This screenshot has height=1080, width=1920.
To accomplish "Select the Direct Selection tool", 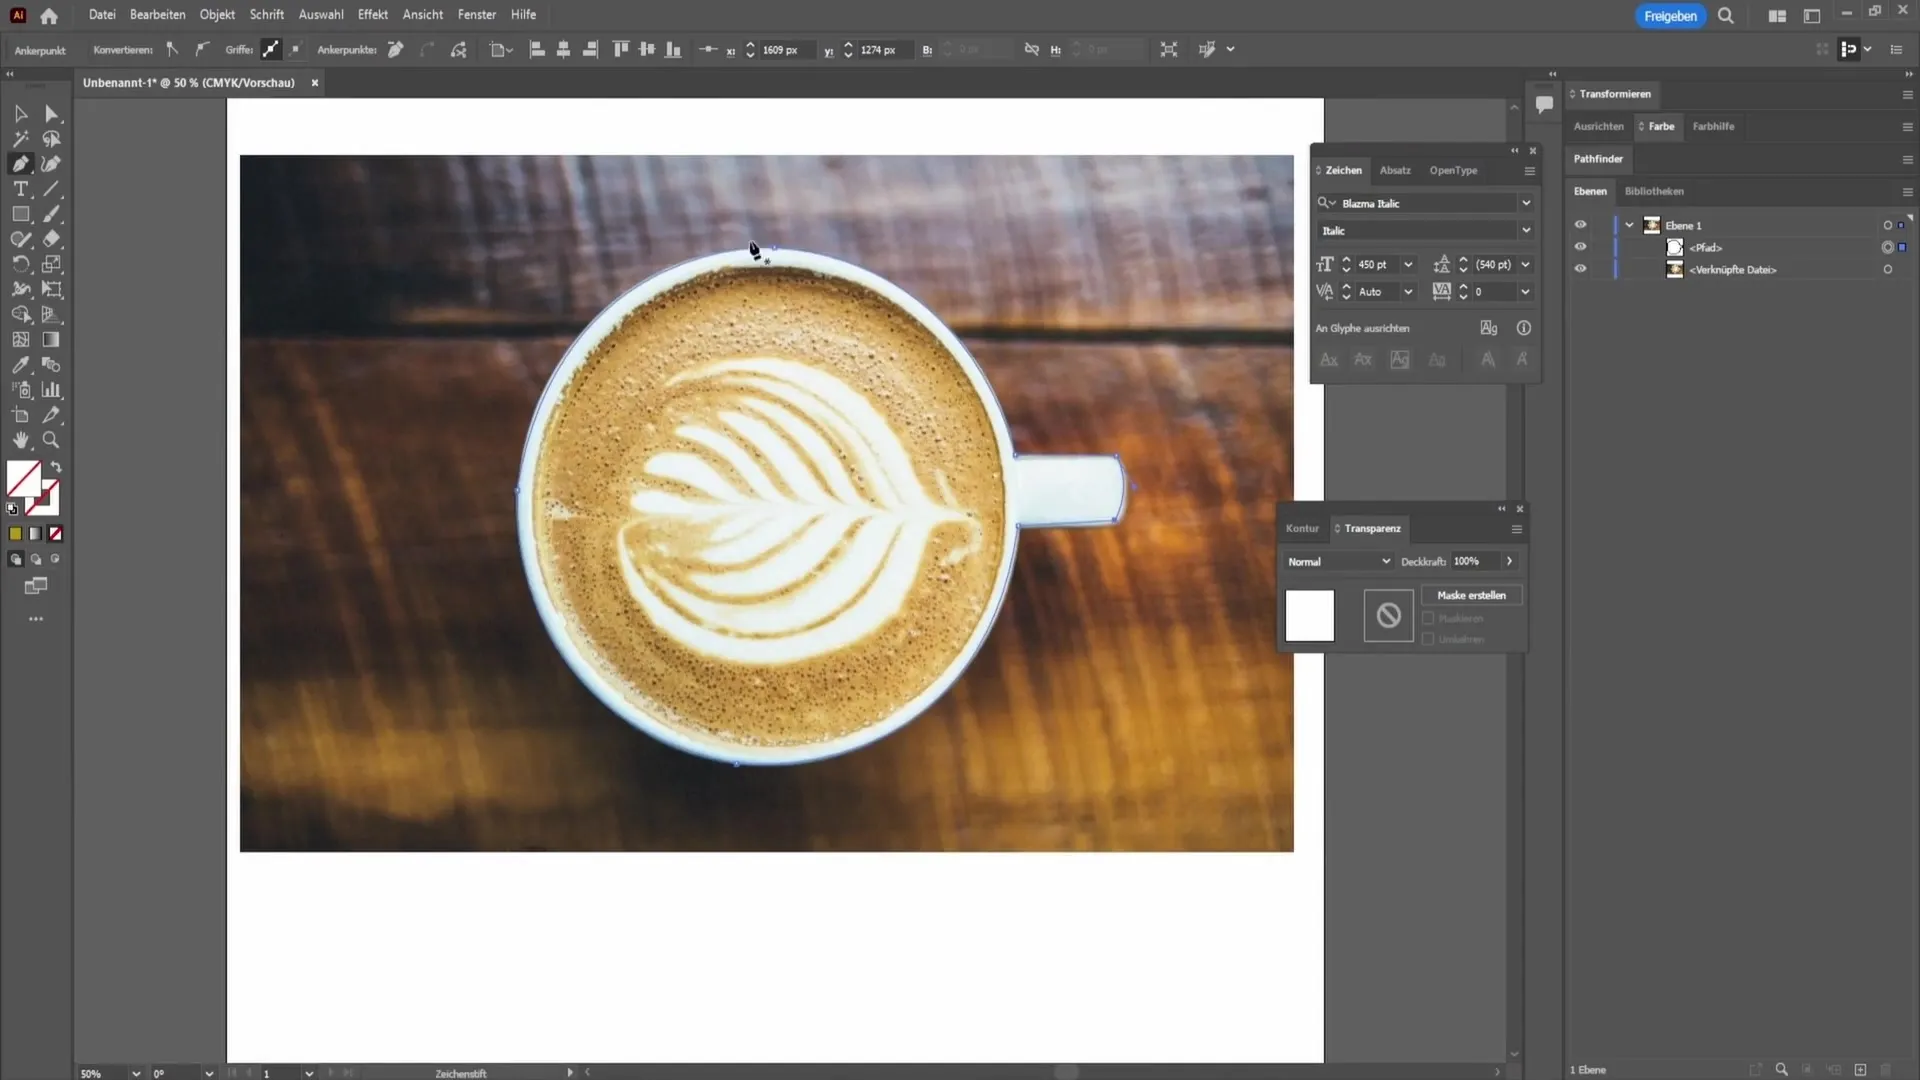I will click(52, 114).
